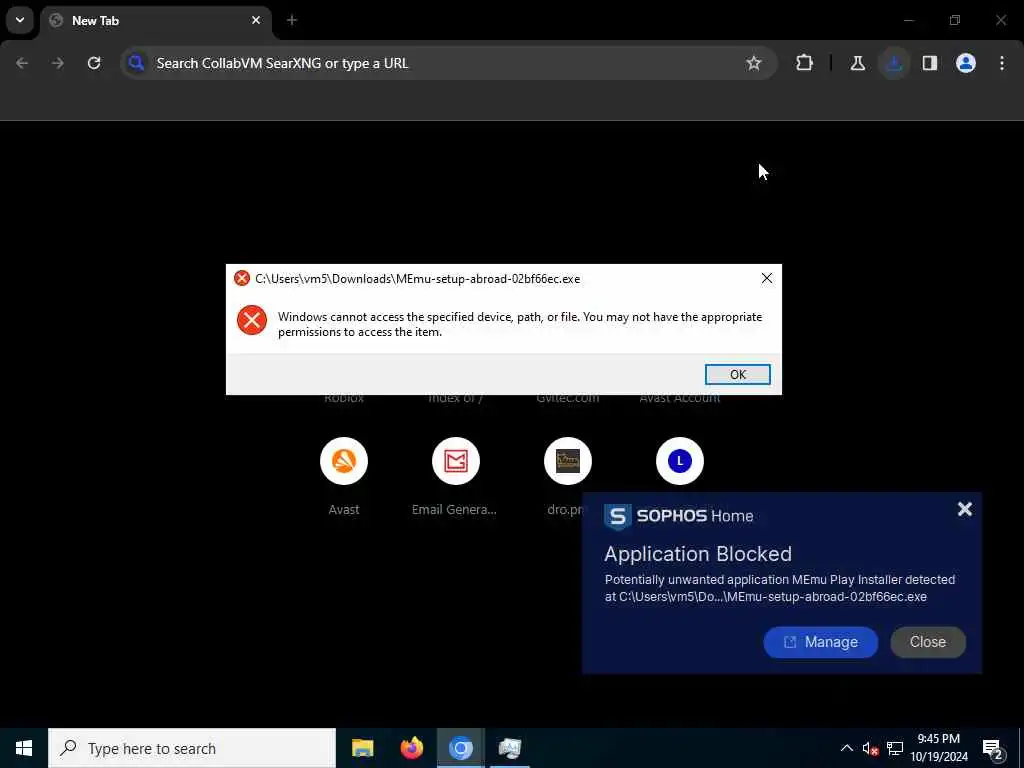This screenshot has width=1024, height=768.
Task: Show the Chrome downloads icon
Action: click(x=894, y=63)
